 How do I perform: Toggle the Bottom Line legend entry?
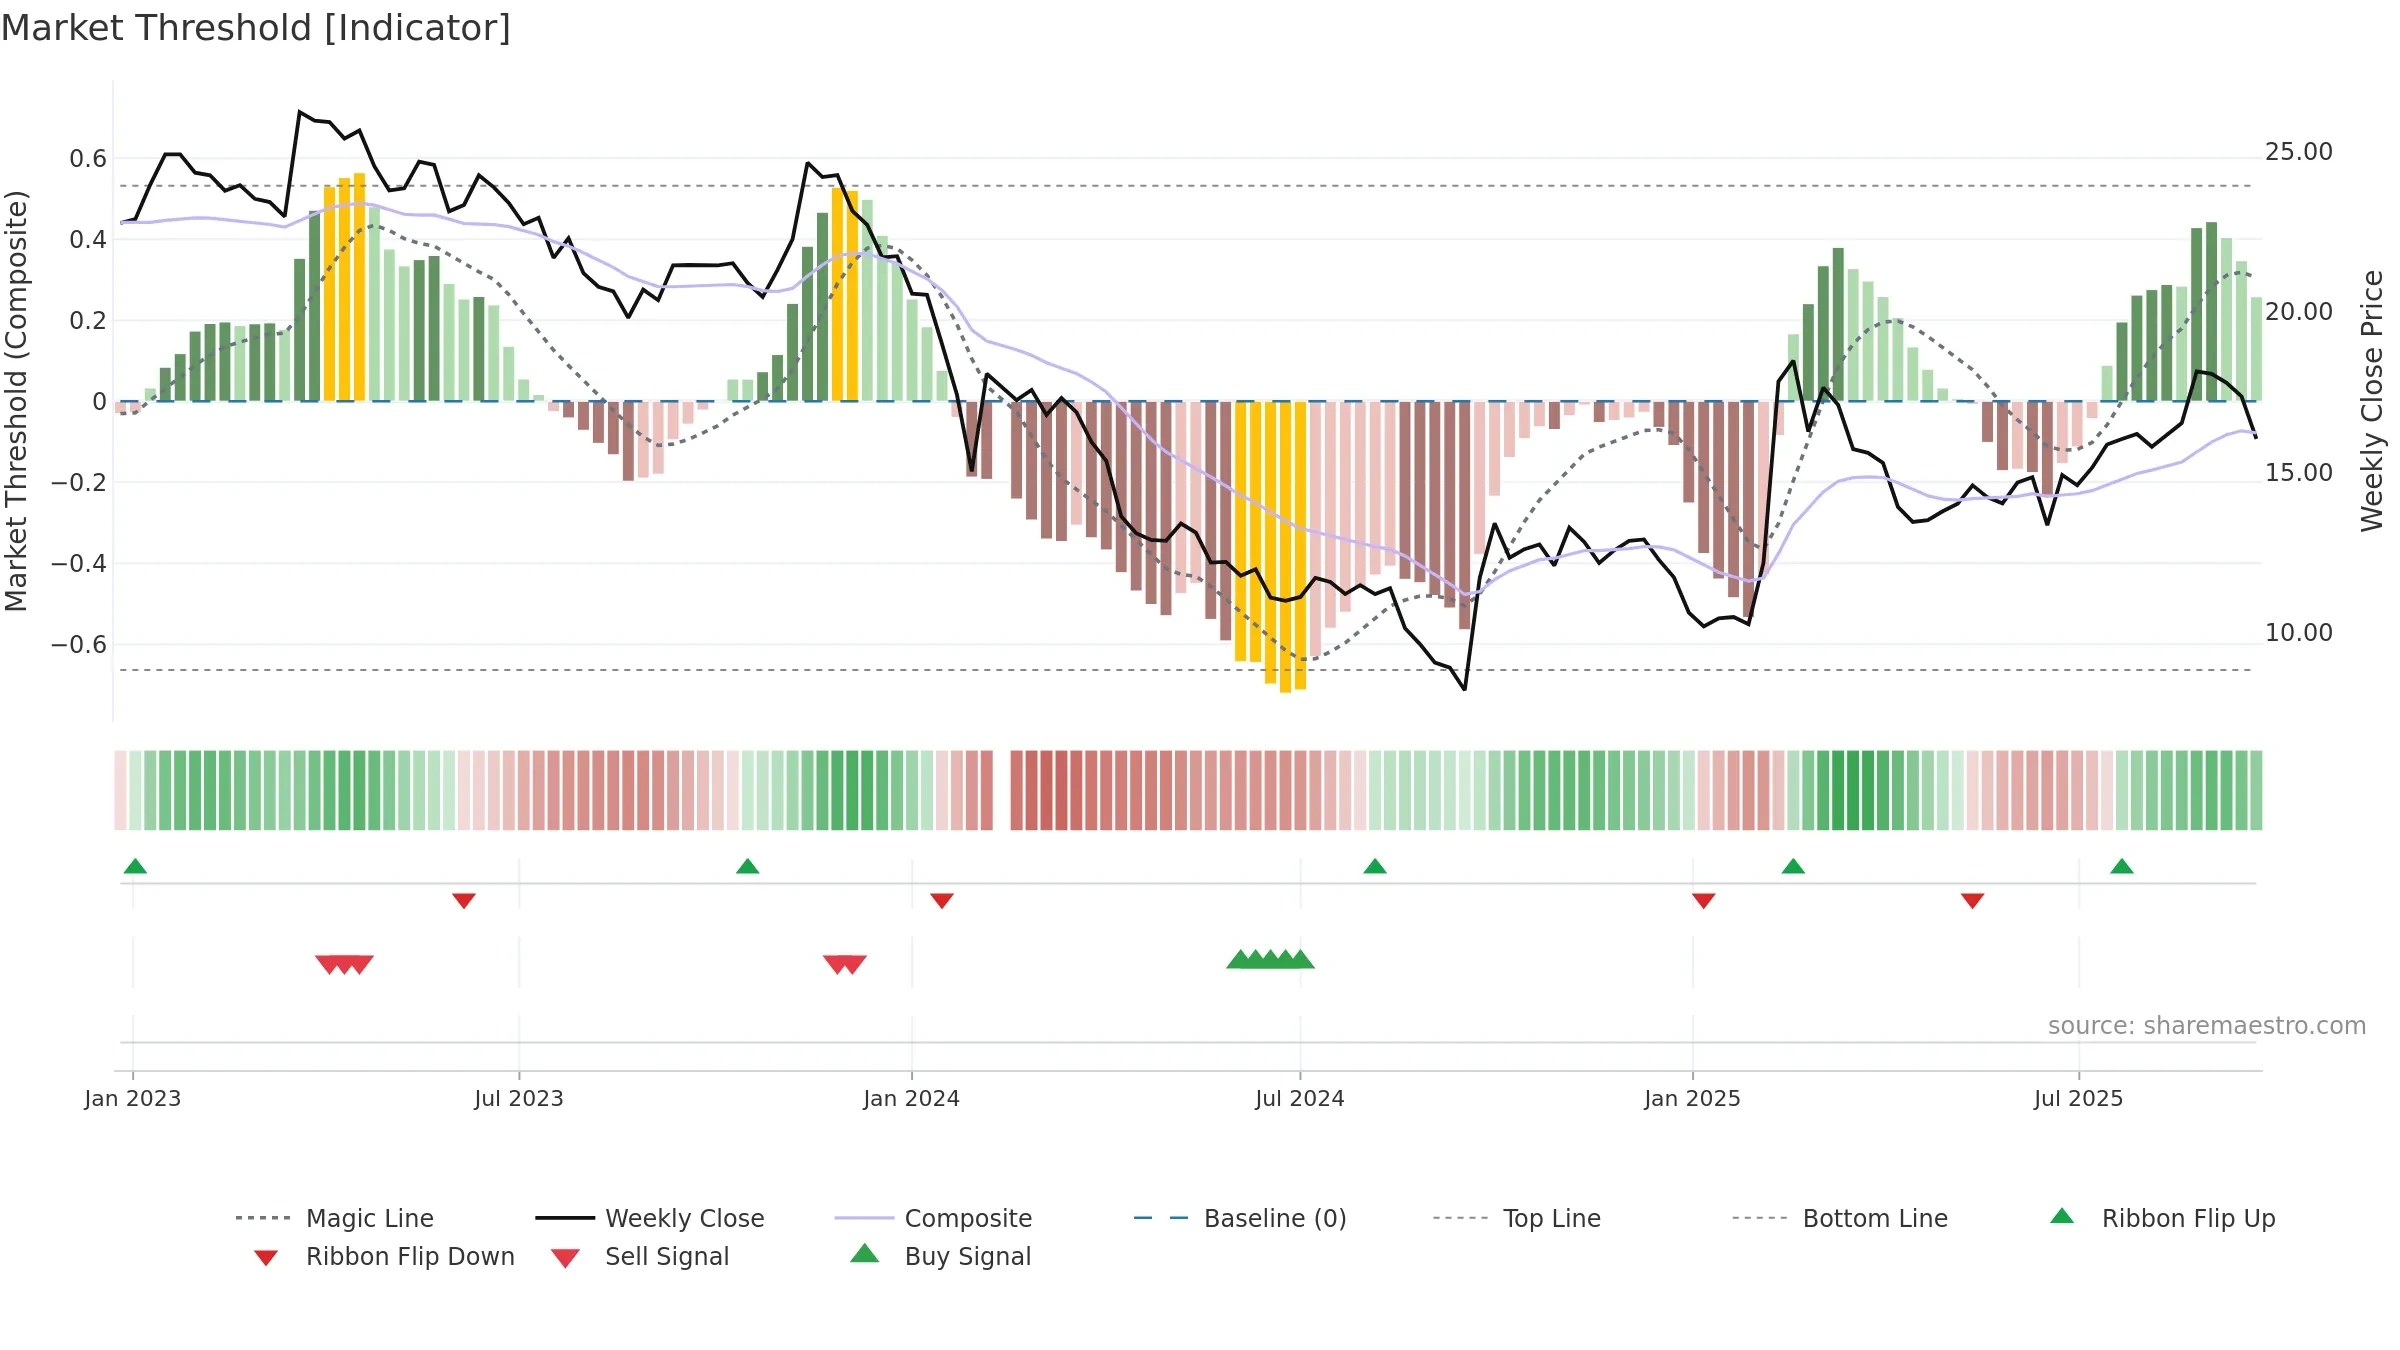coord(1840,1218)
